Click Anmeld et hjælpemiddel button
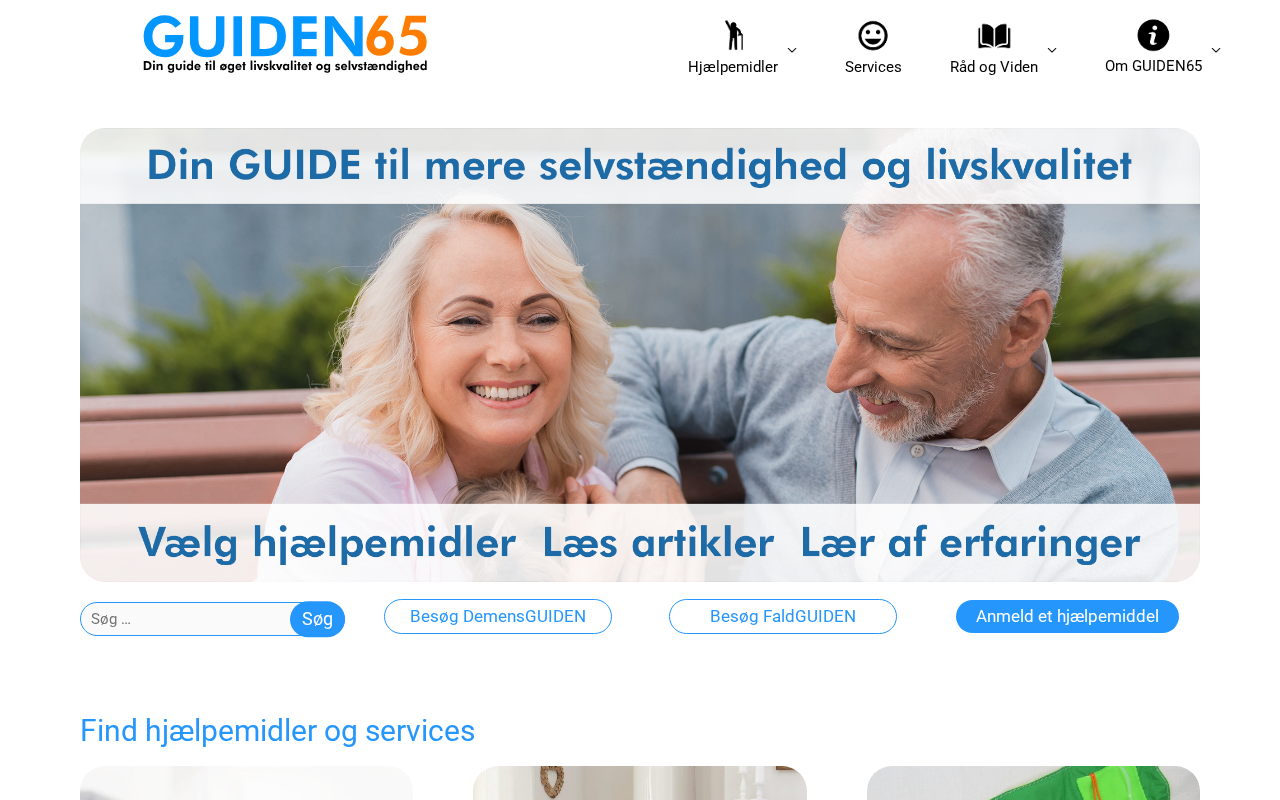The image size is (1280, 800). pyautogui.click(x=1067, y=616)
